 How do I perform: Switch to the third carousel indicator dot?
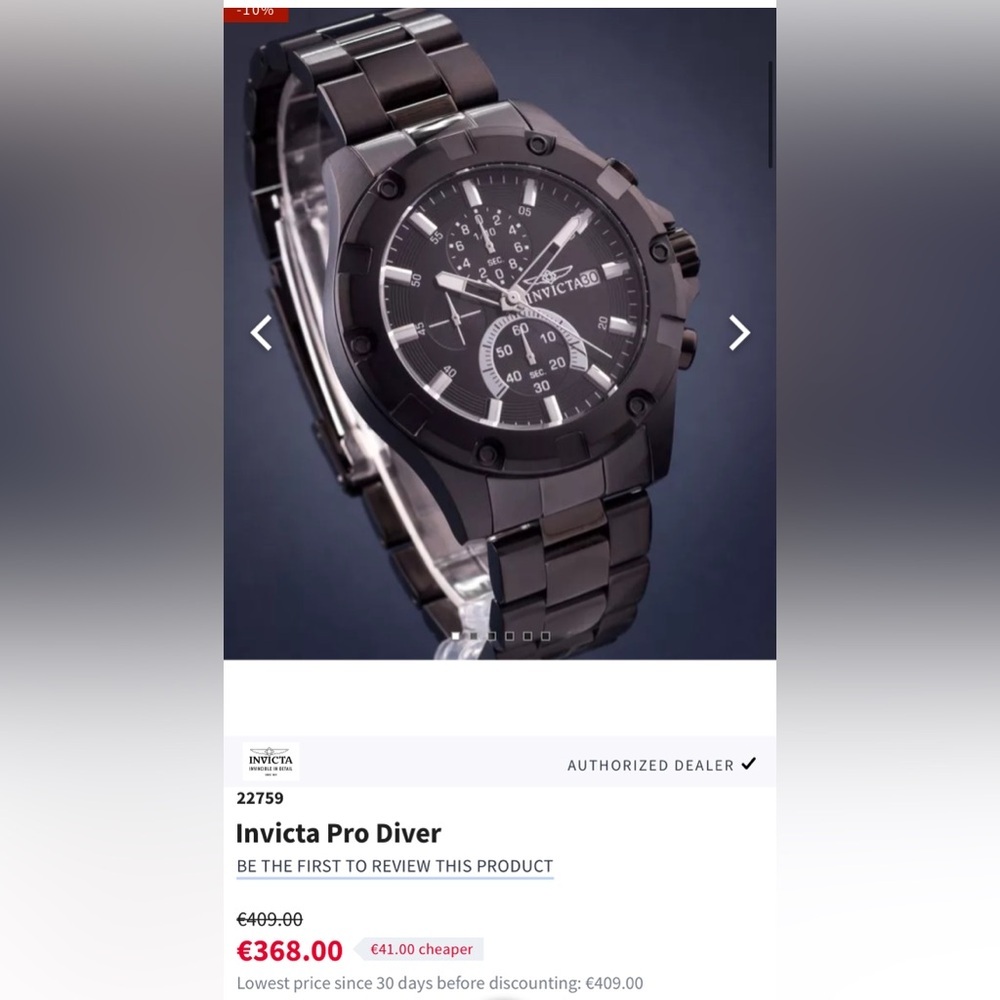[491, 636]
